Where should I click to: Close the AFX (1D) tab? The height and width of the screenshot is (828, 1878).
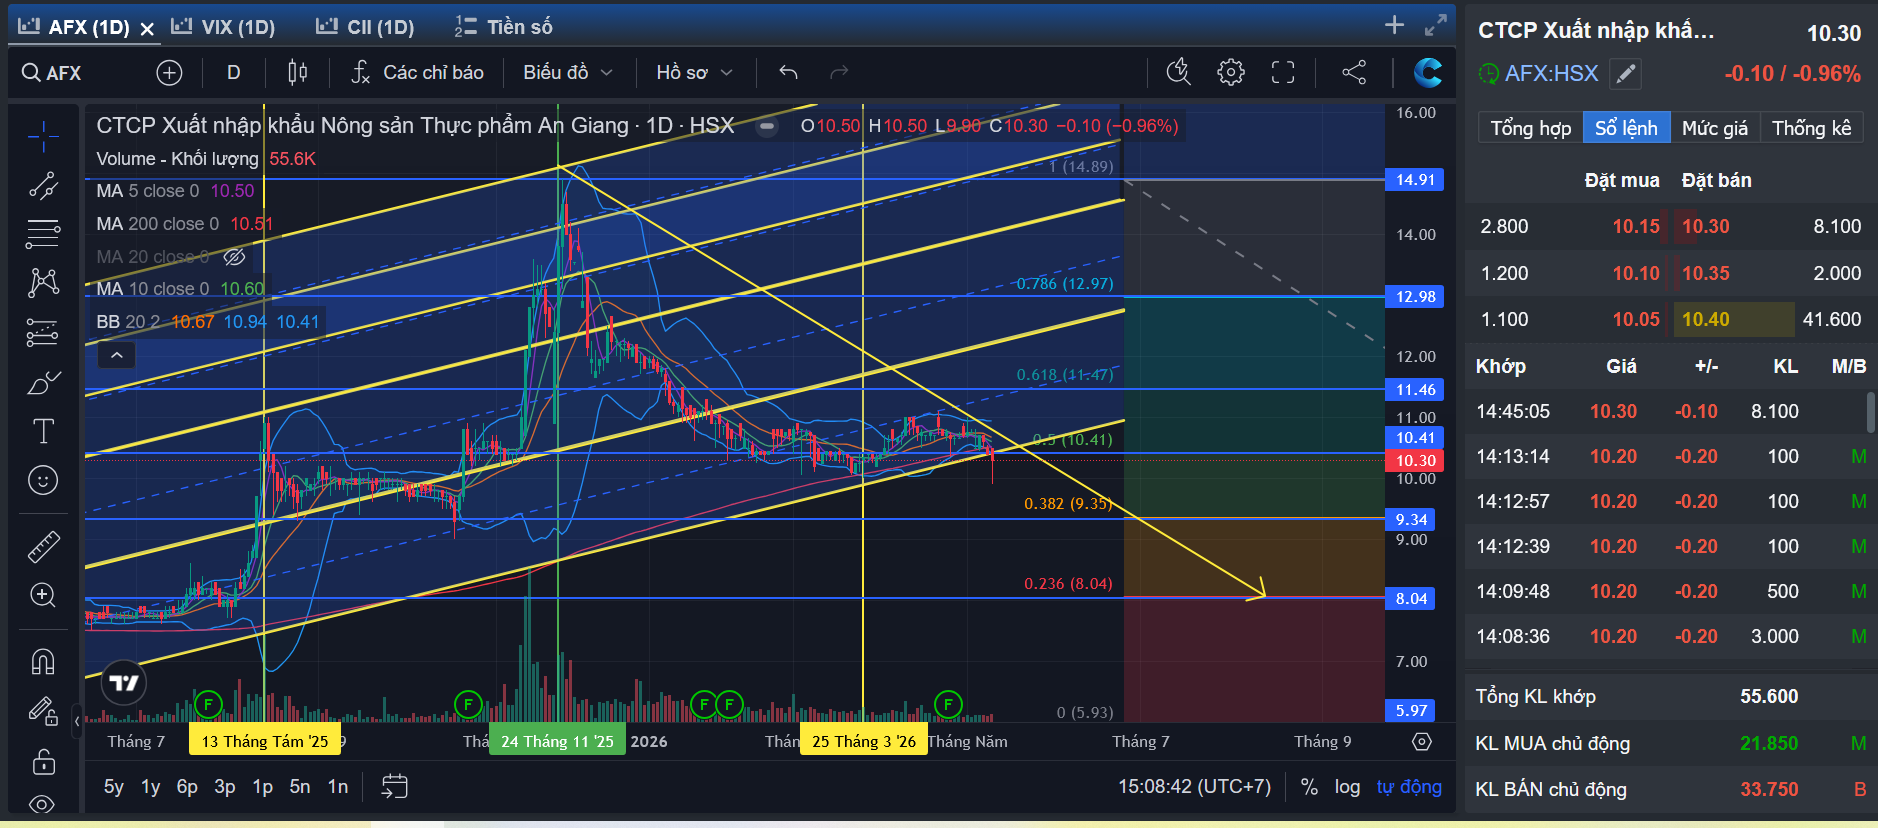(x=147, y=29)
